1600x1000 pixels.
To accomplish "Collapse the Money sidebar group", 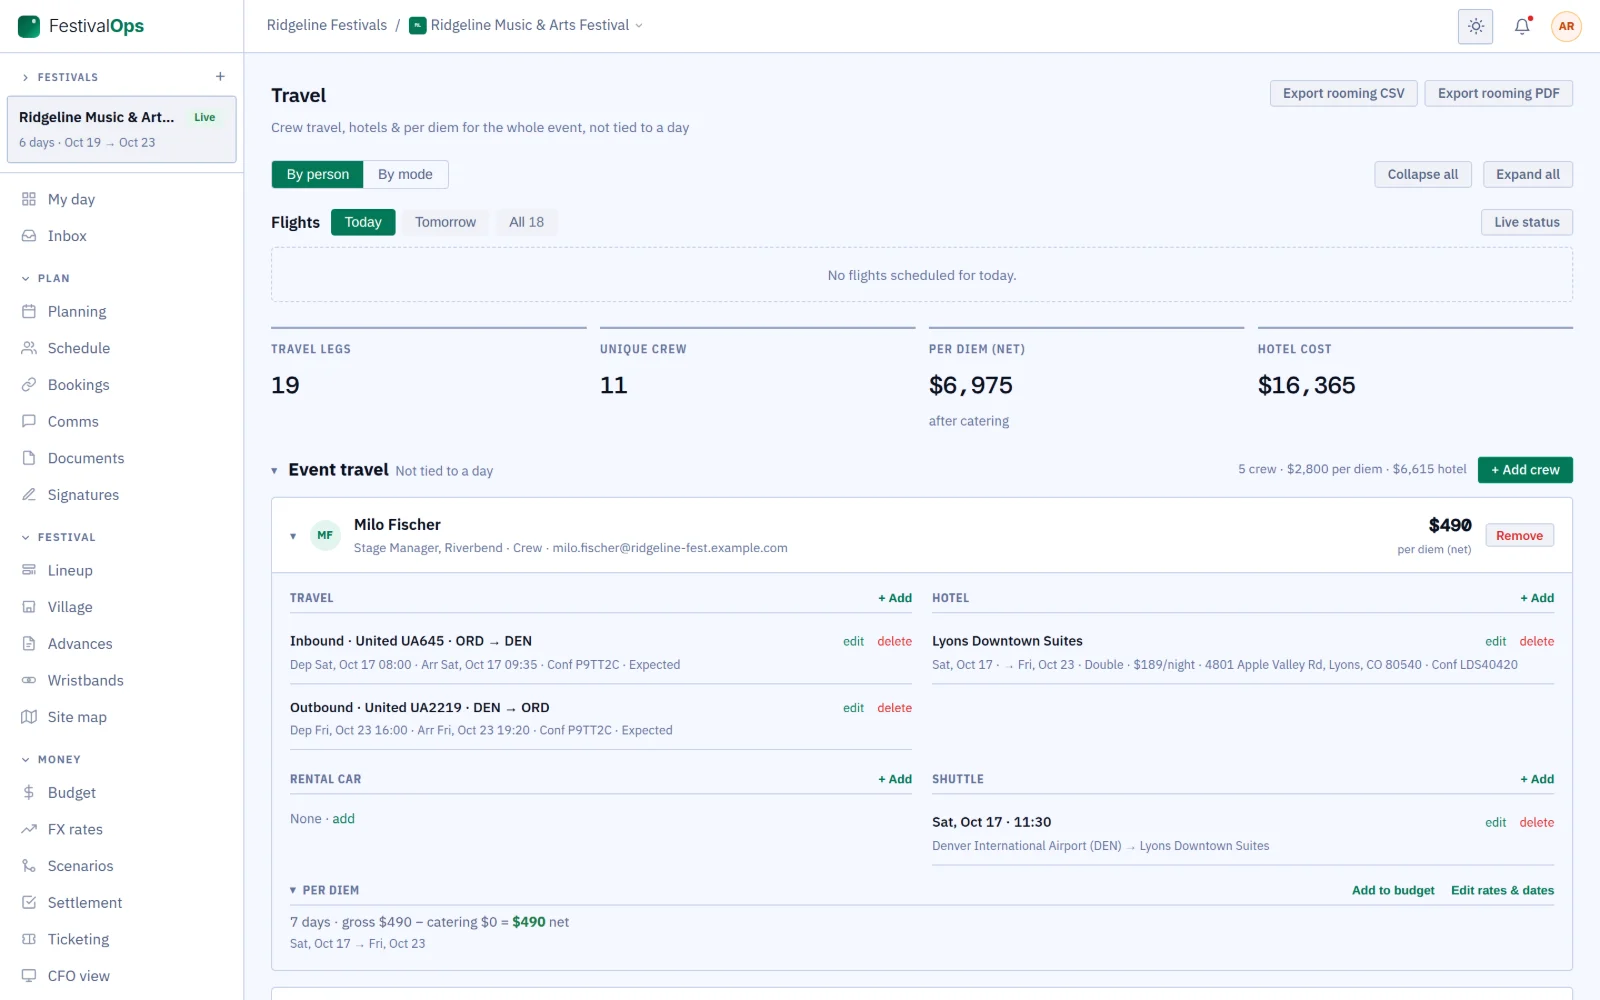I will [x=51, y=759].
